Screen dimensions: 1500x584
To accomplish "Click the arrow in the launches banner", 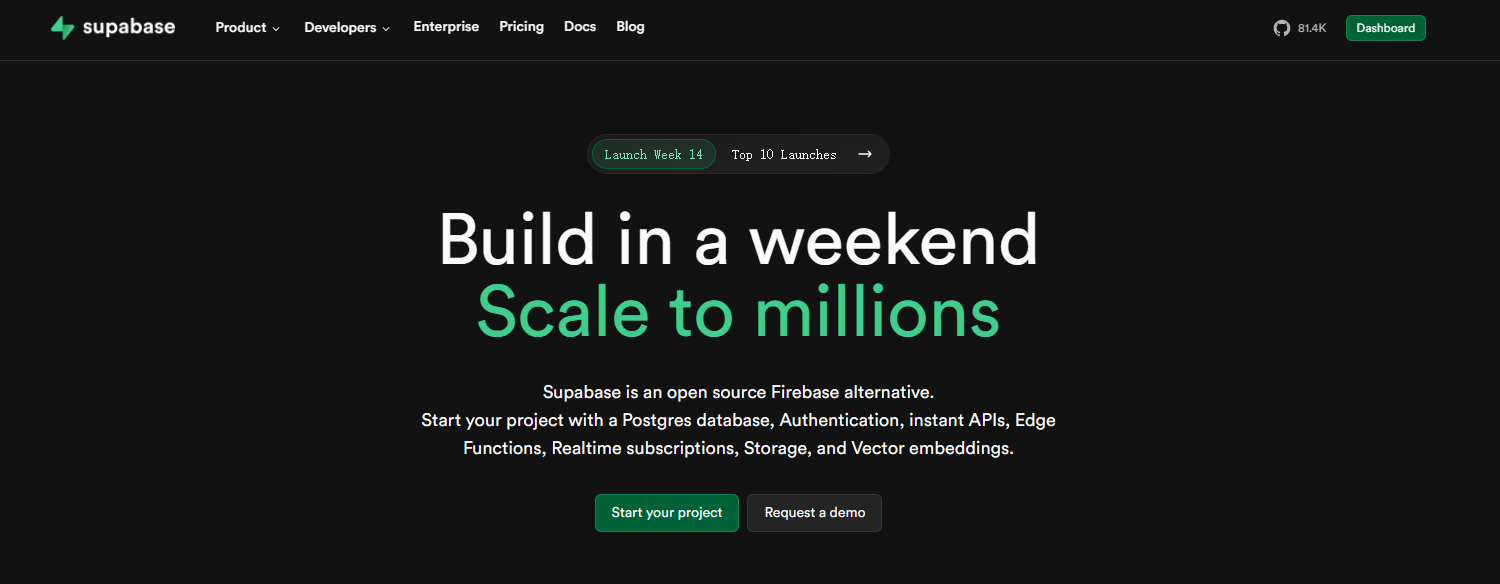I will coord(865,154).
